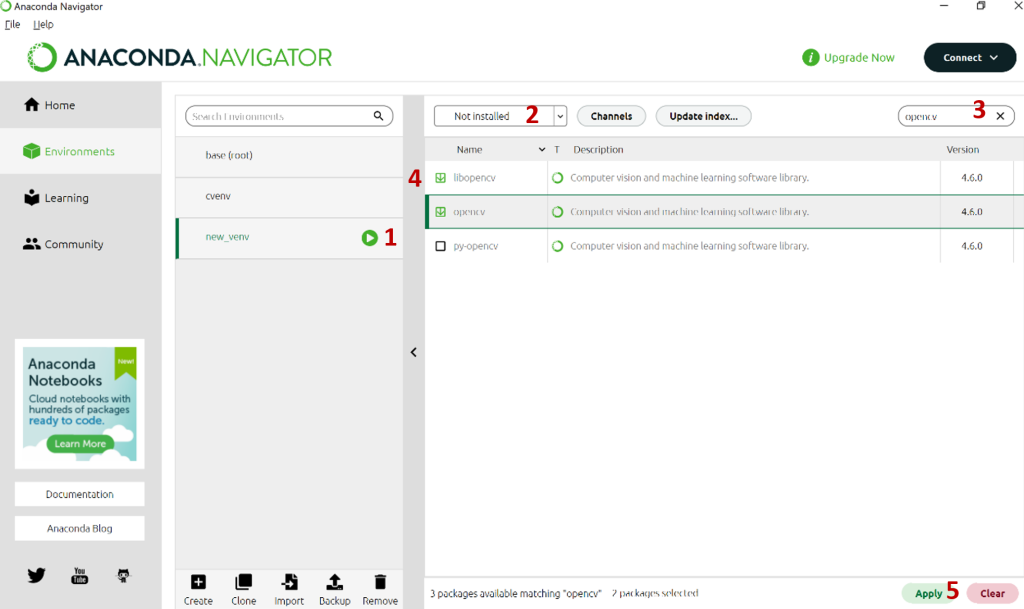Viewport: 1024px width, 609px height.
Task: Click the Remove trash icon
Action: (x=380, y=582)
